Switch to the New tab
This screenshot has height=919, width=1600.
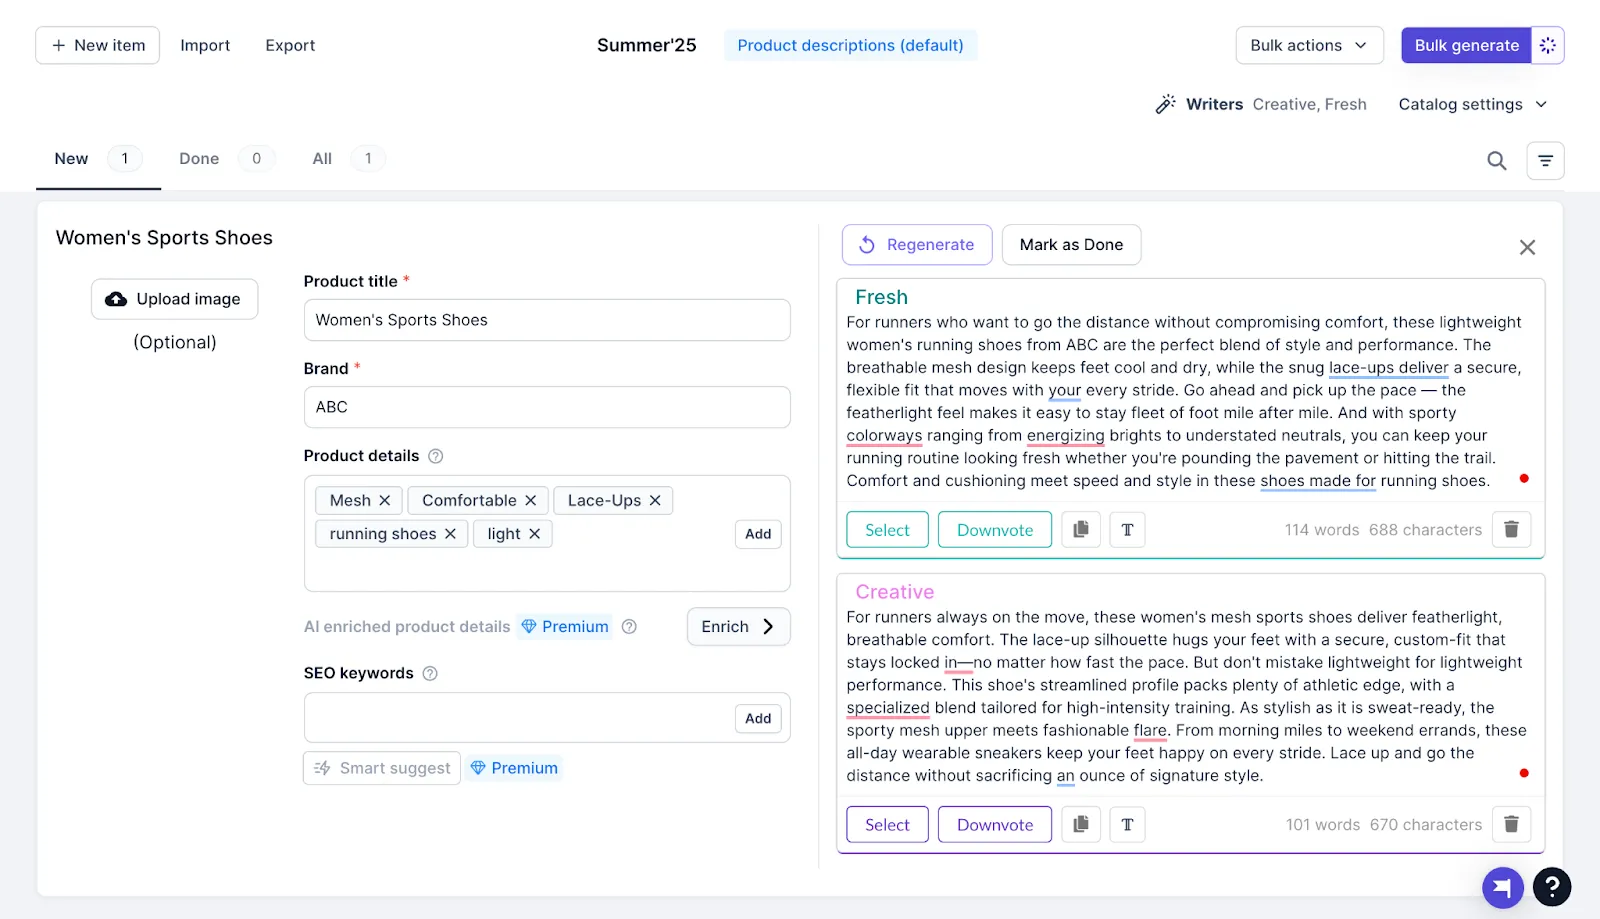pos(98,159)
